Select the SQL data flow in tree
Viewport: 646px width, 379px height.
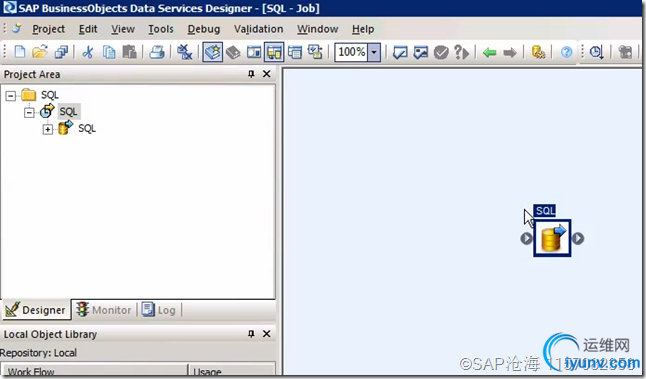(x=87, y=129)
